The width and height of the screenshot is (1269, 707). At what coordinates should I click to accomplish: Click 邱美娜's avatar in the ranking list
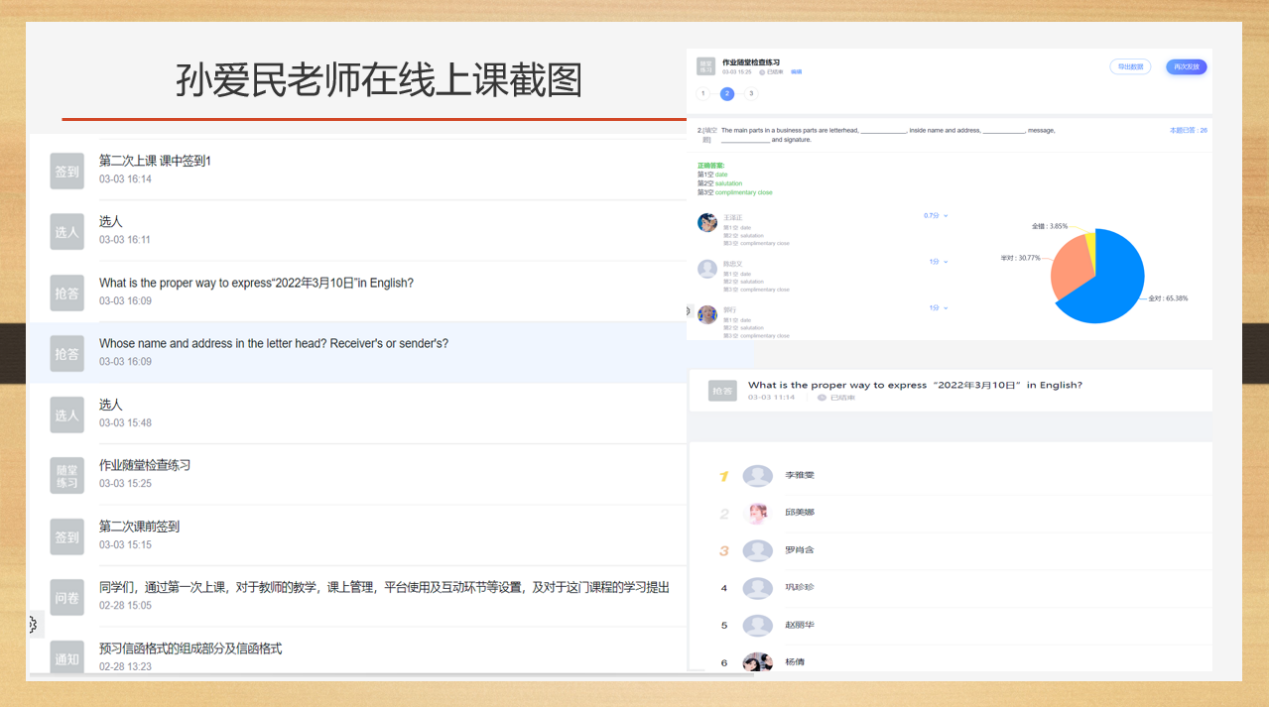[x=758, y=513]
